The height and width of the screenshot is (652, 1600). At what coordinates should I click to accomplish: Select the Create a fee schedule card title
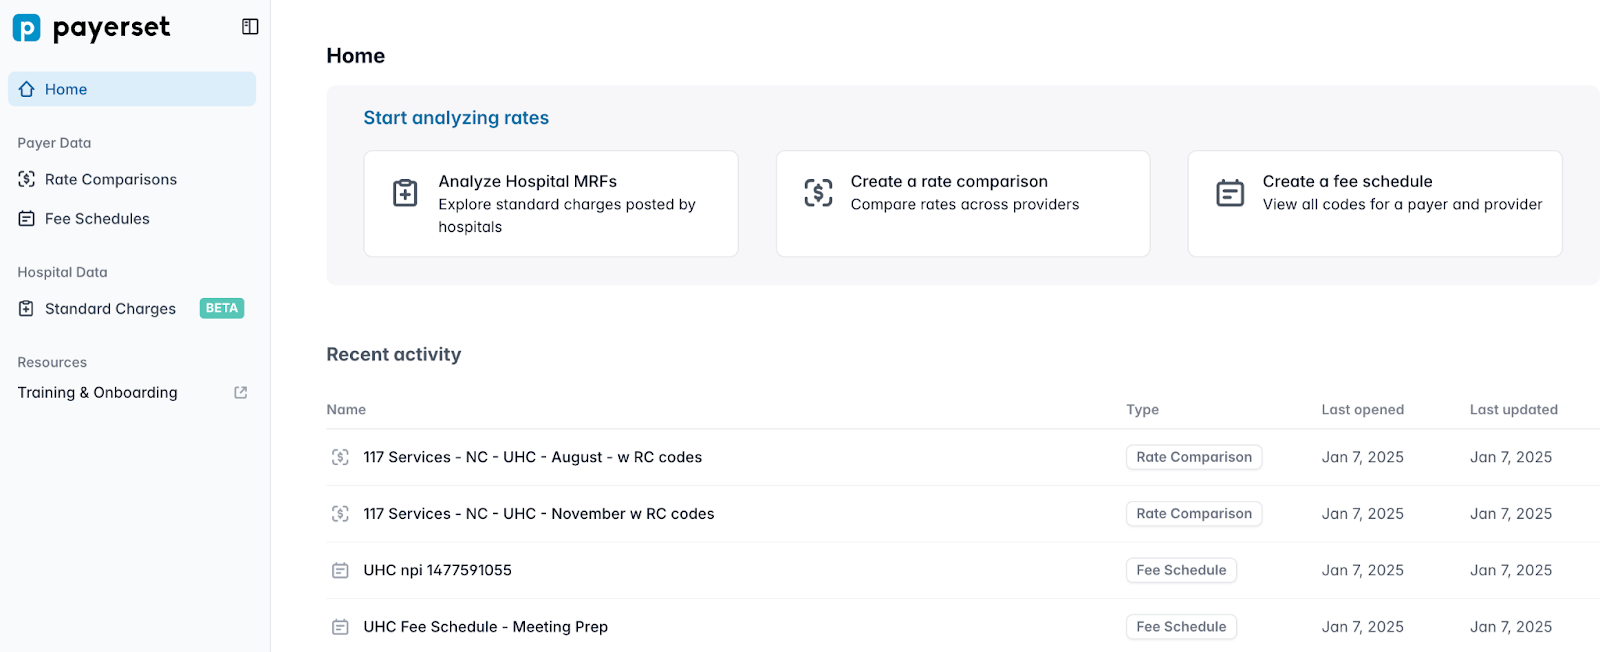click(1347, 181)
